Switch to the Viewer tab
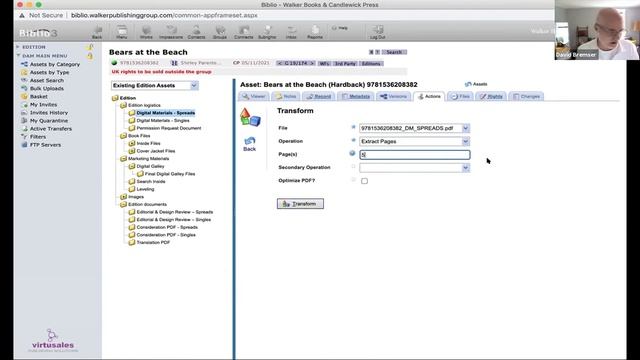This screenshot has width=640, height=360. click(254, 97)
